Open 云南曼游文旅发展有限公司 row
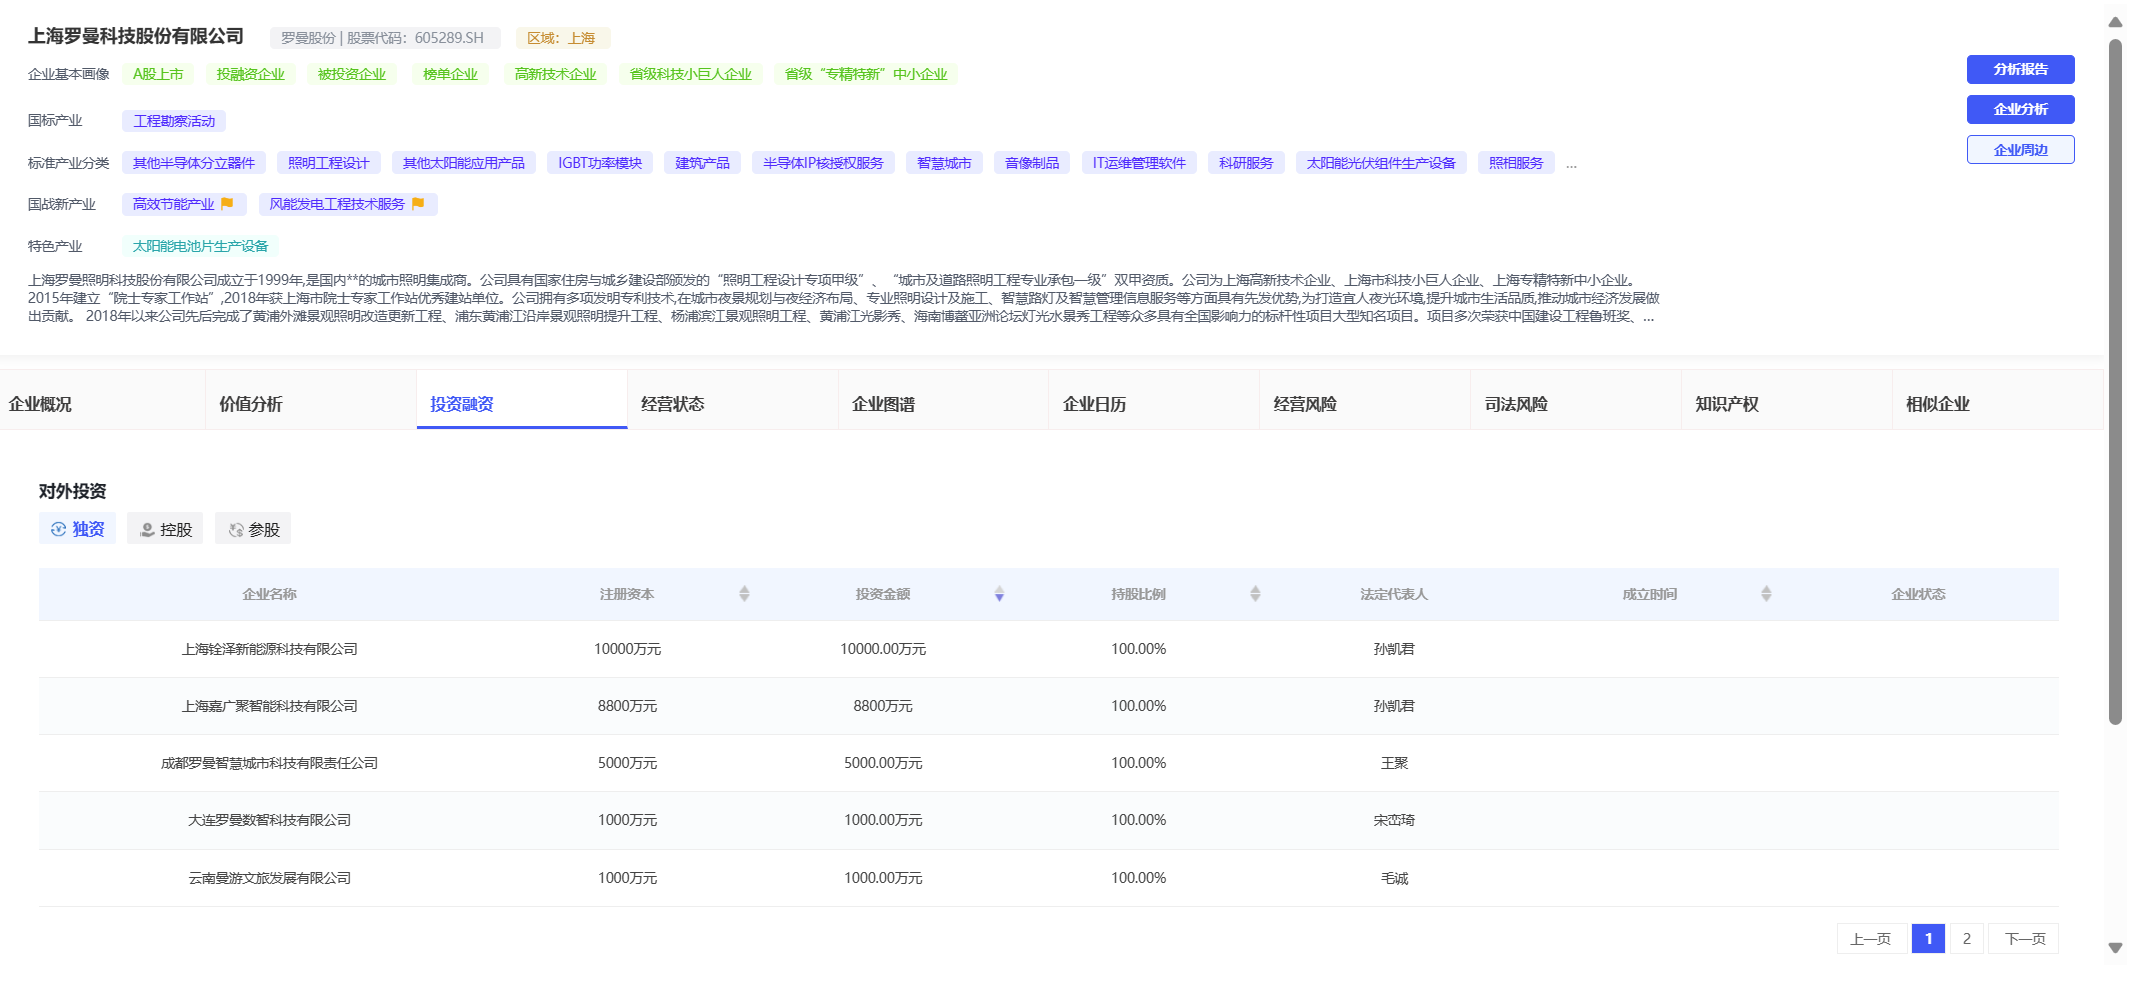 1048,878
